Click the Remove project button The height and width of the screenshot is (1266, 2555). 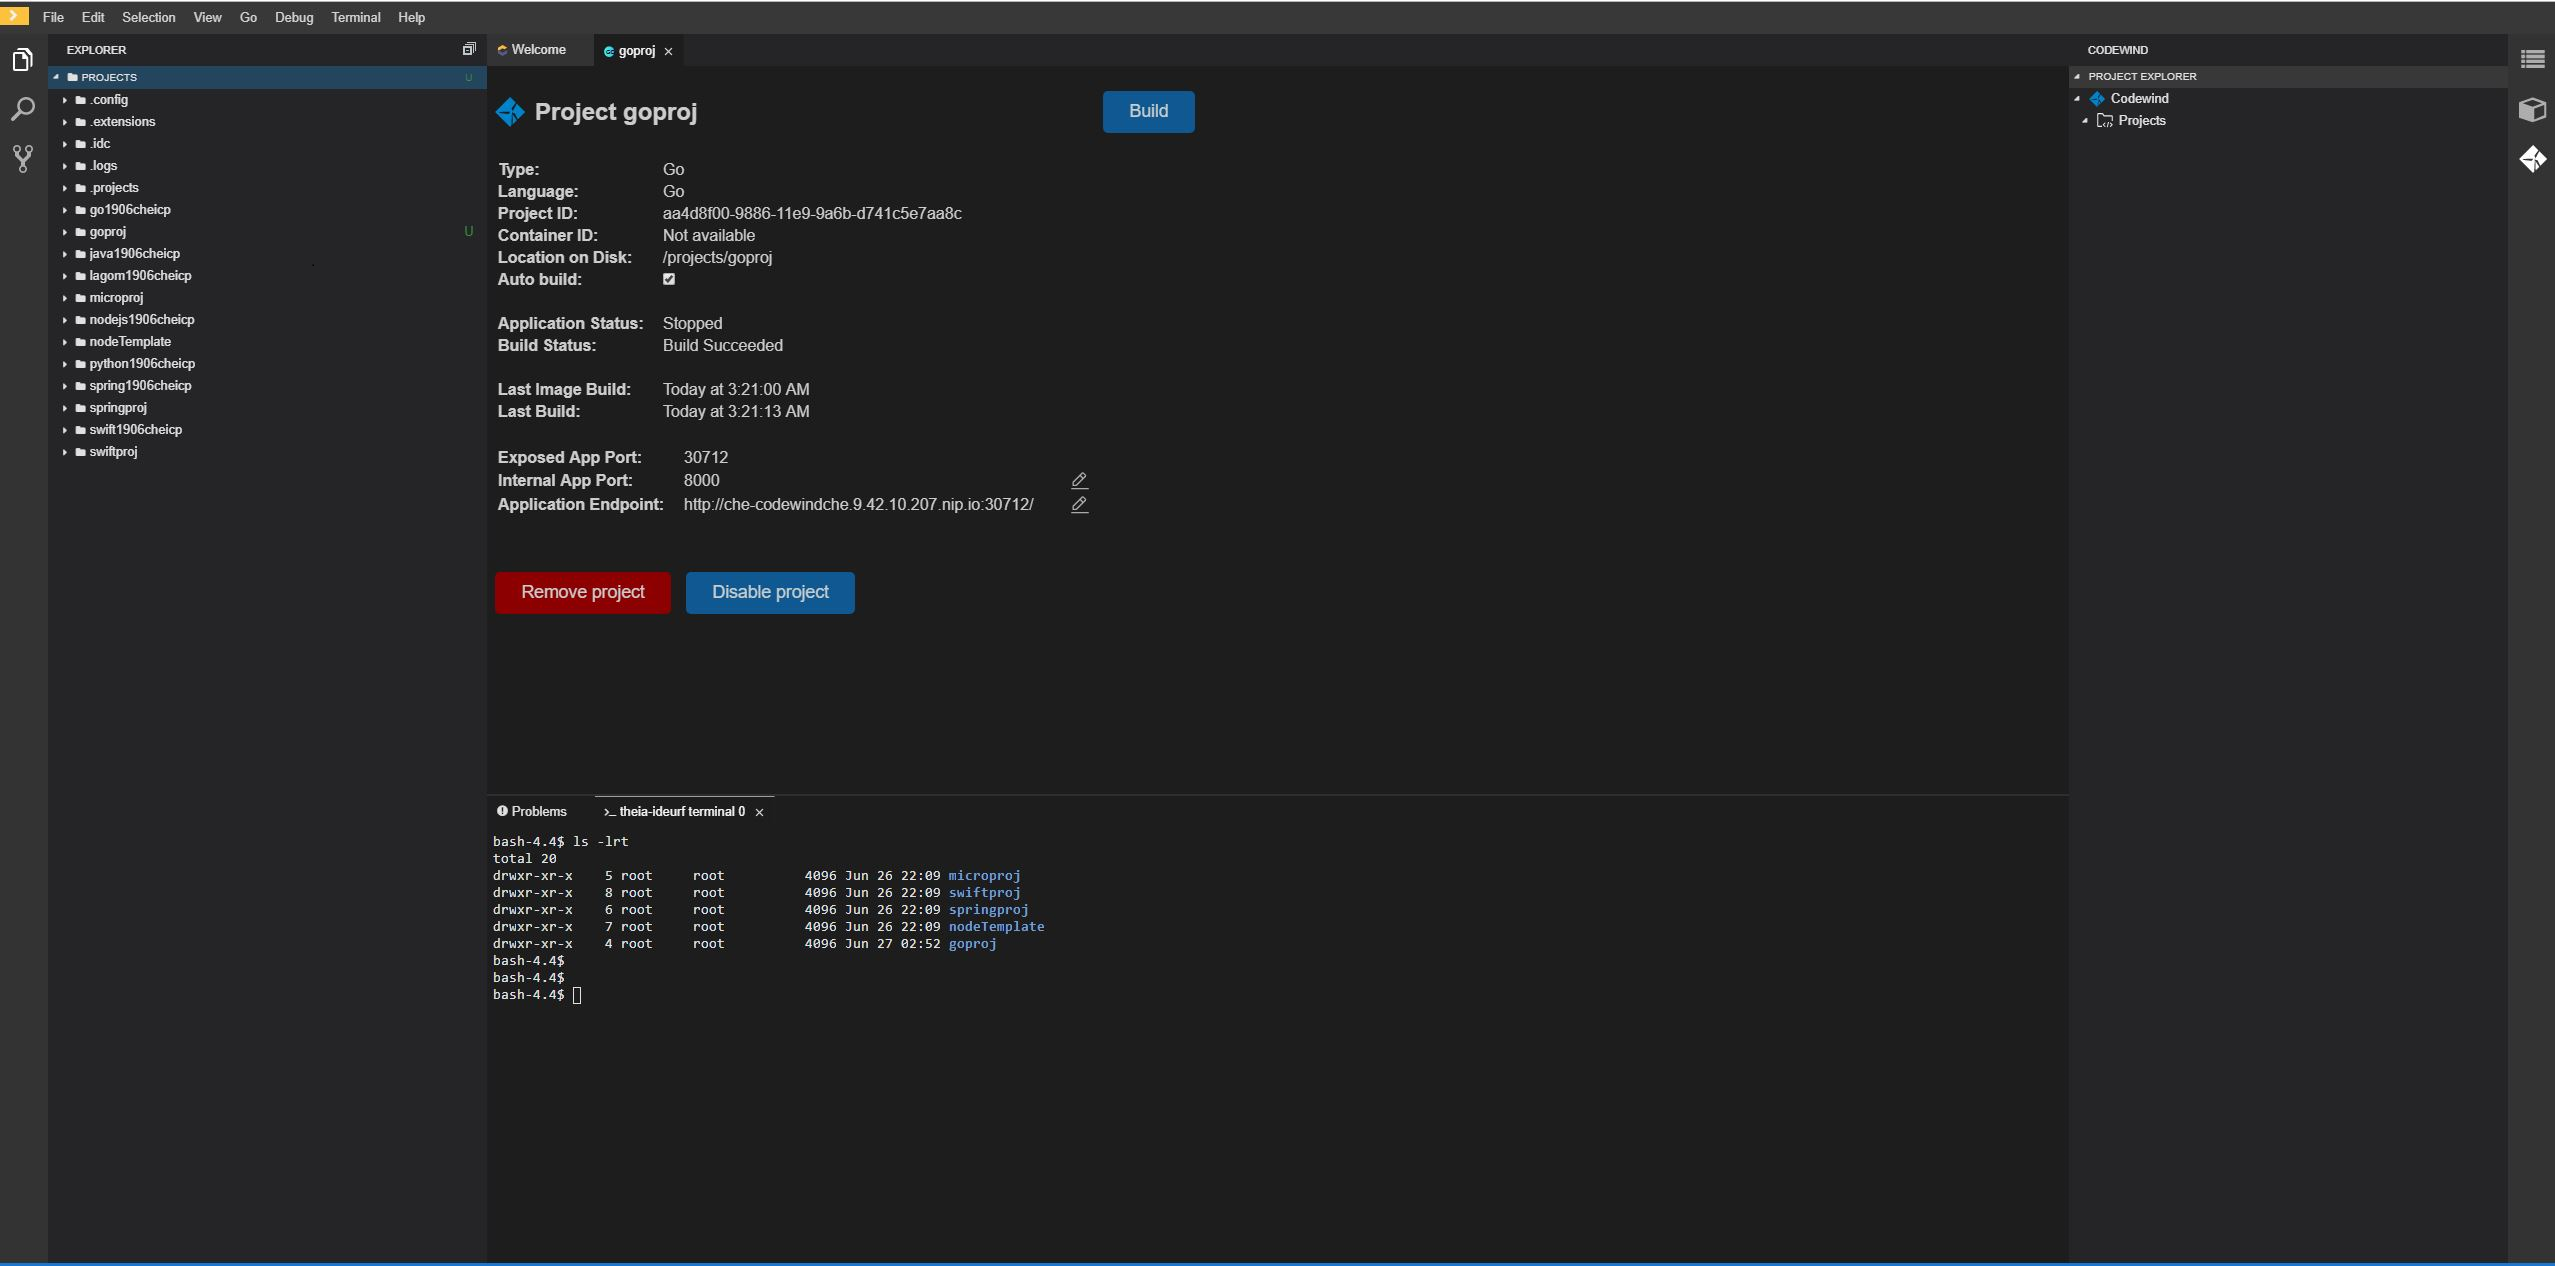tap(582, 592)
